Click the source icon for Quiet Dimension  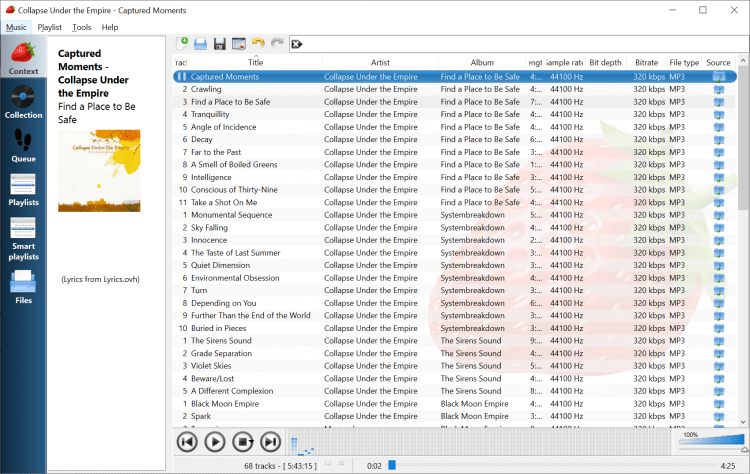click(x=718, y=265)
